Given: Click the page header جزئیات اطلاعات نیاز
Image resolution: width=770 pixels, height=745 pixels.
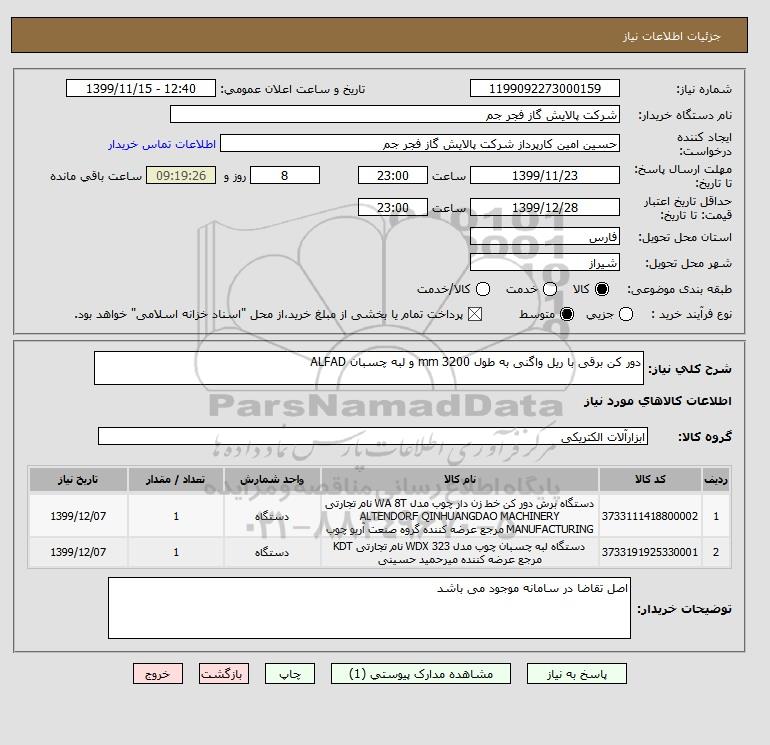Looking at the screenshot, I should 671,36.
